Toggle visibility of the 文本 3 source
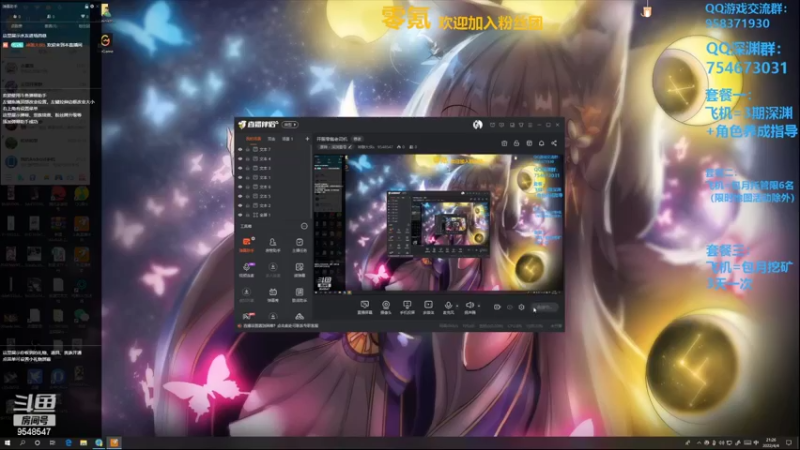This screenshot has width=800, height=450. tap(240, 168)
